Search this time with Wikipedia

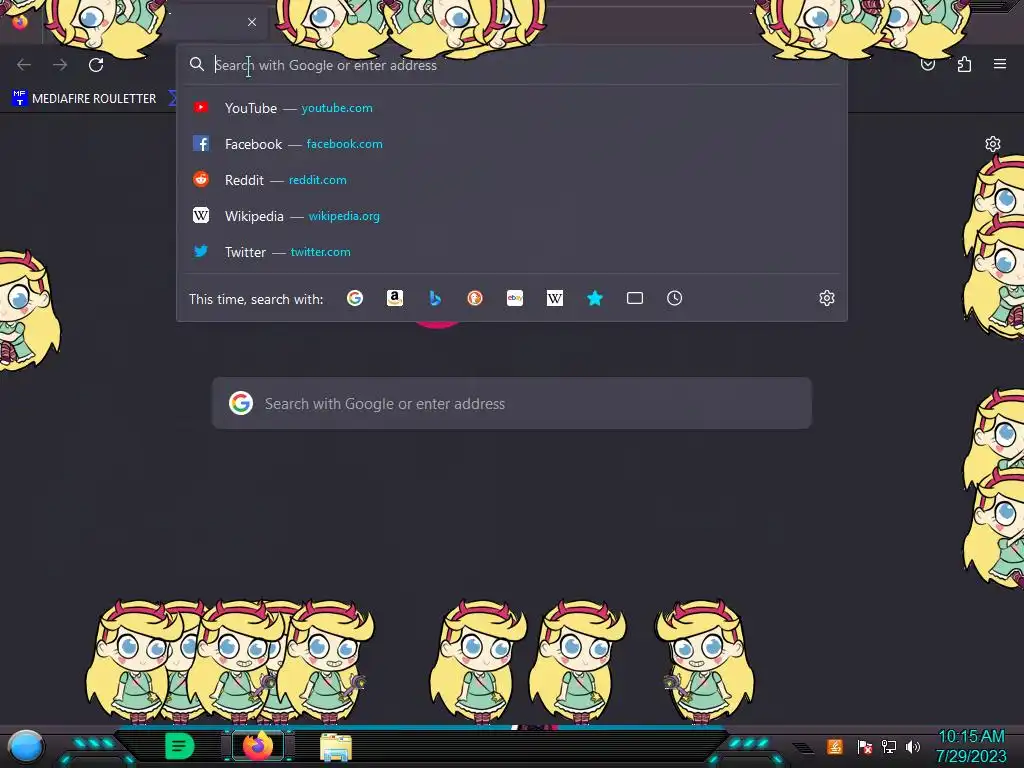(x=554, y=298)
